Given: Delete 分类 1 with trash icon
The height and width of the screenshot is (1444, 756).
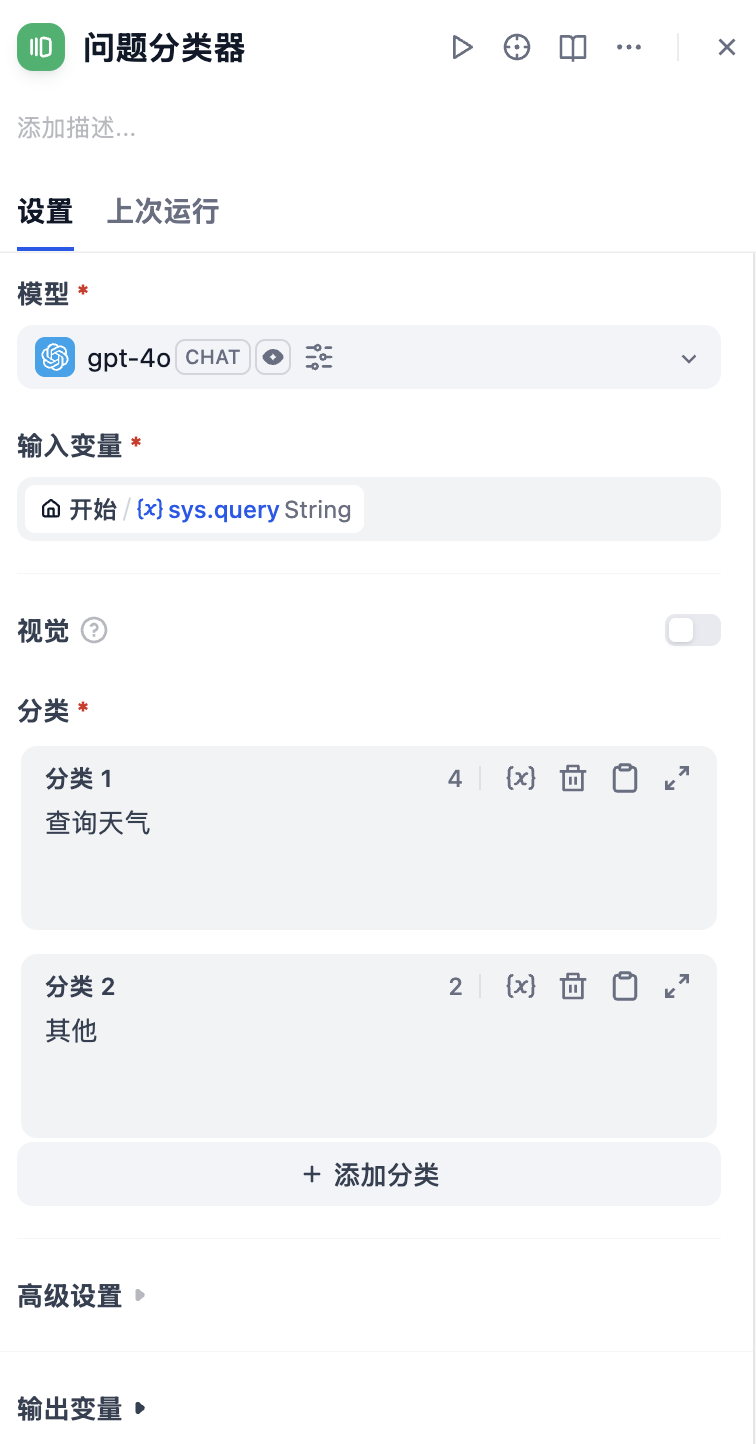Looking at the screenshot, I should [x=573, y=778].
